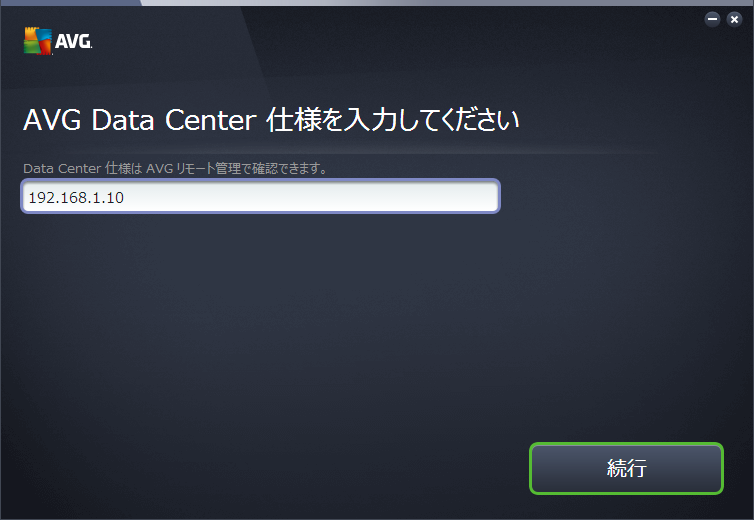The image size is (754, 520).
Task: Place cursor after 192.168.1.10 text
Action: 125,198
